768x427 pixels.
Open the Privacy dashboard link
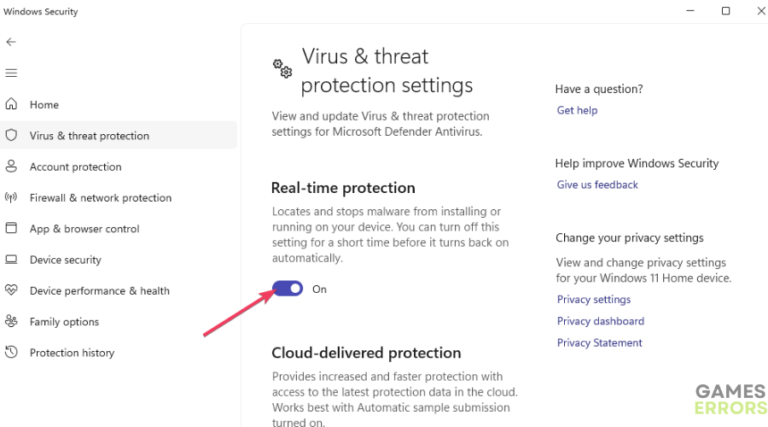pos(600,321)
